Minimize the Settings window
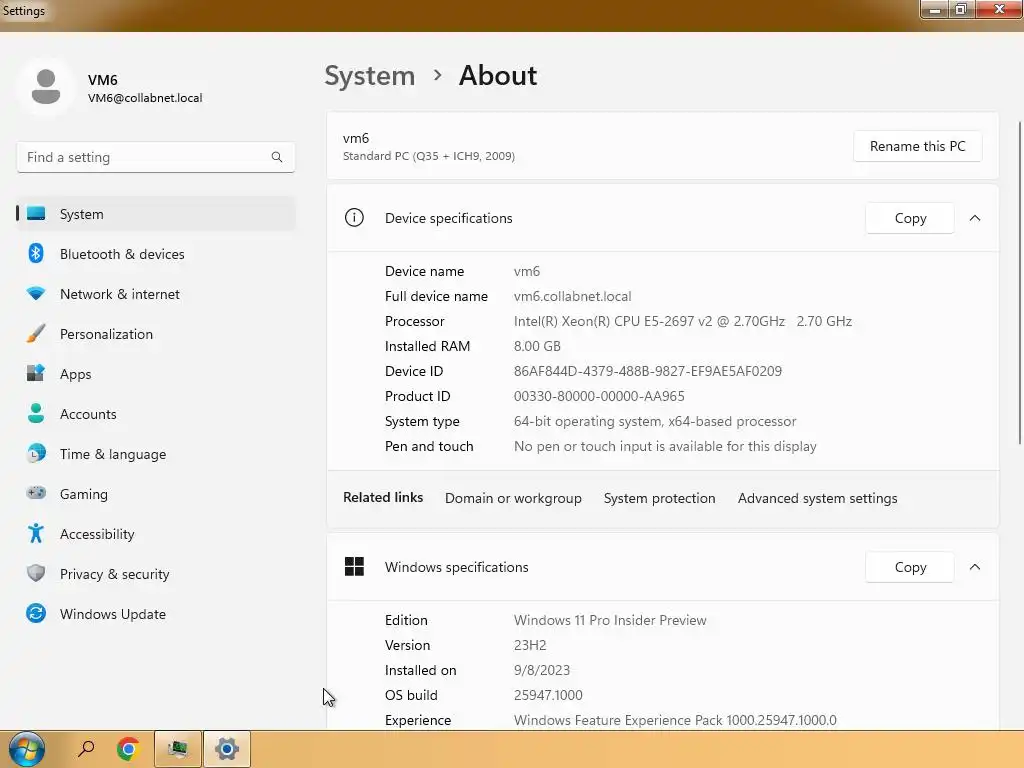1024x768 pixels. (x=935, y=9)
